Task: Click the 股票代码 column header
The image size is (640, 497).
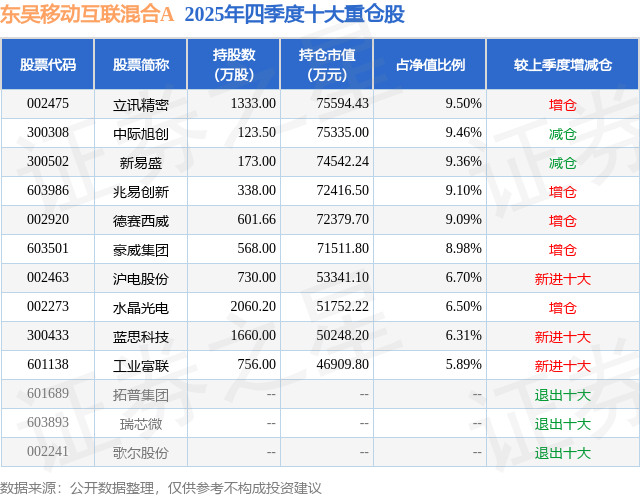Action: pyautogui.click(x=47, y=64)
